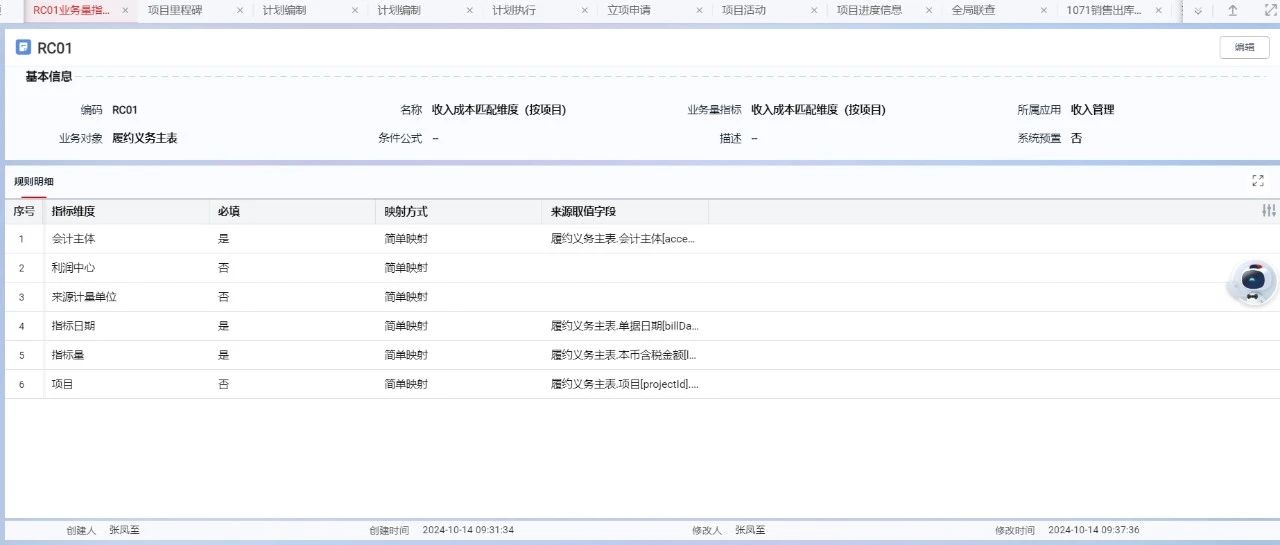Select the 会计主体 row cell
This screenshot has height=545, width=1280.
73,239
